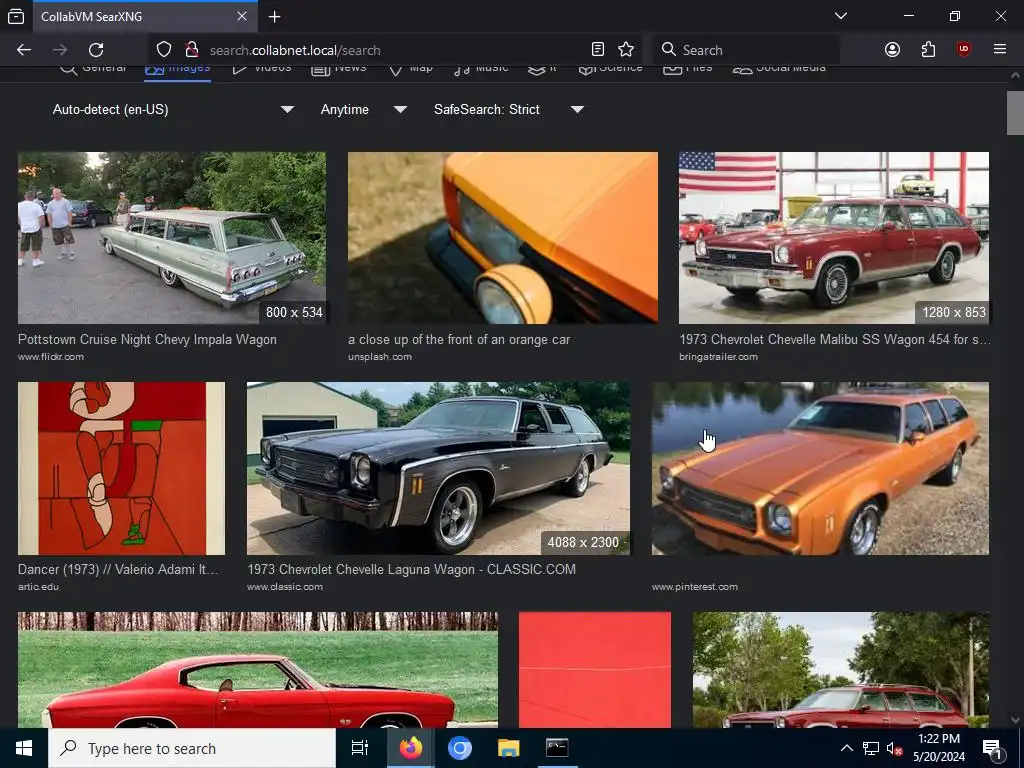Open the plain red square image

coord(595,669)
